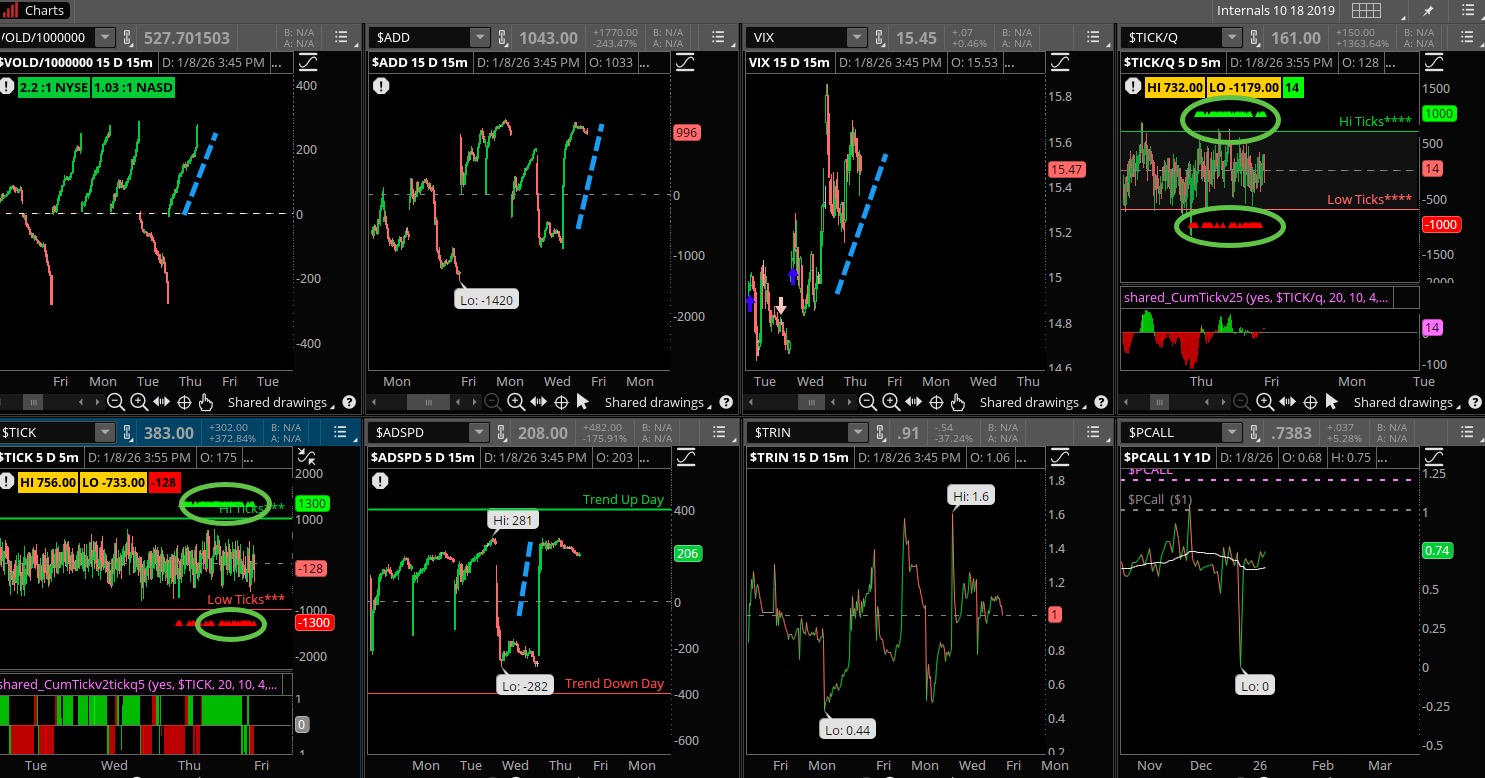This screenshot has width=1485, height=778.
Task: Open the $ADSPD chart panel menu
Action: [719, 432]
